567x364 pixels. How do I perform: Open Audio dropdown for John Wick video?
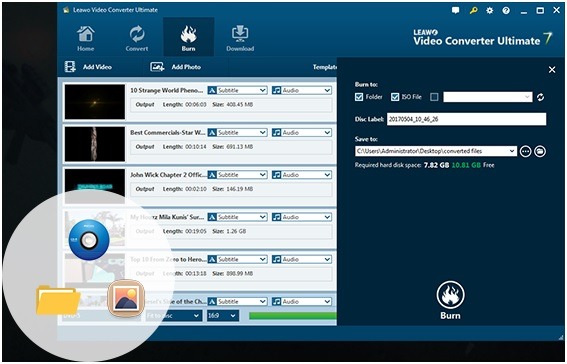[302, 175]
